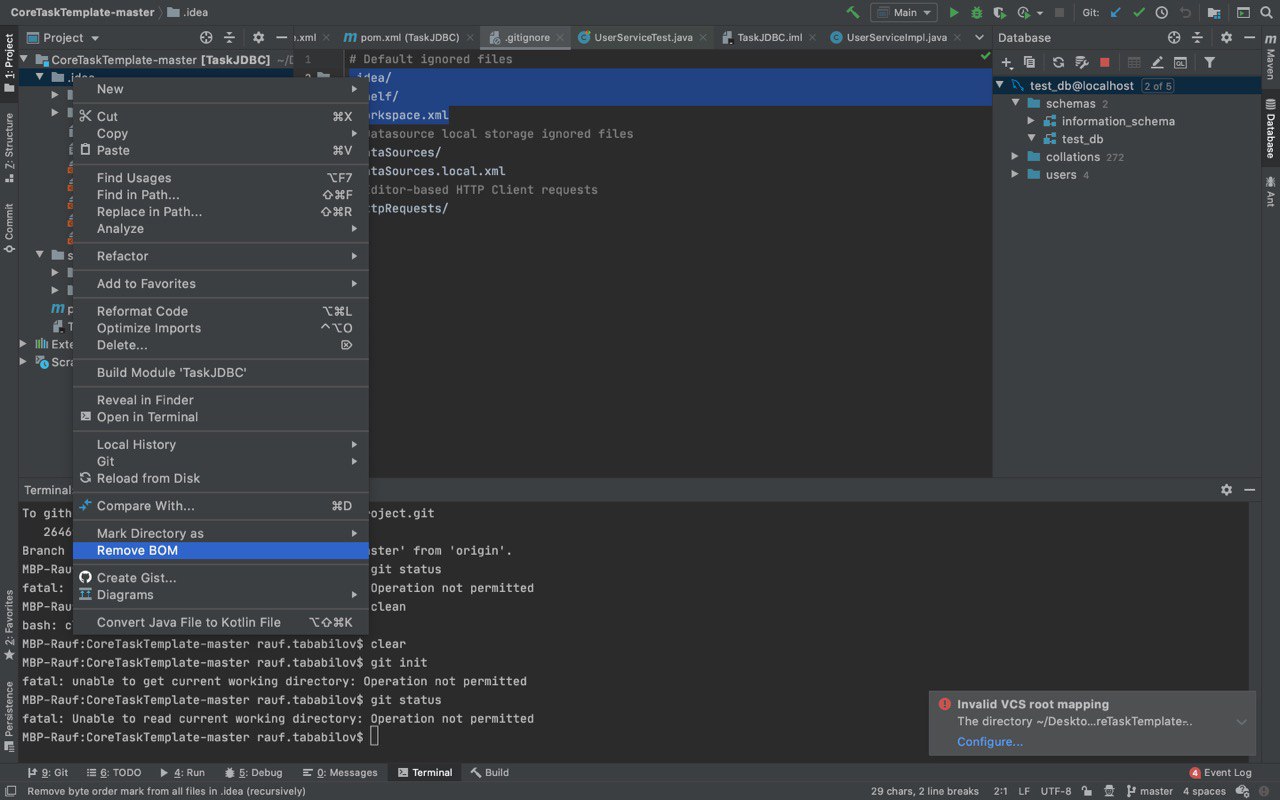Select Build Module 'TaskJDBC'
The height and width of the screenshot is (800, 1280).
[221, 372]
